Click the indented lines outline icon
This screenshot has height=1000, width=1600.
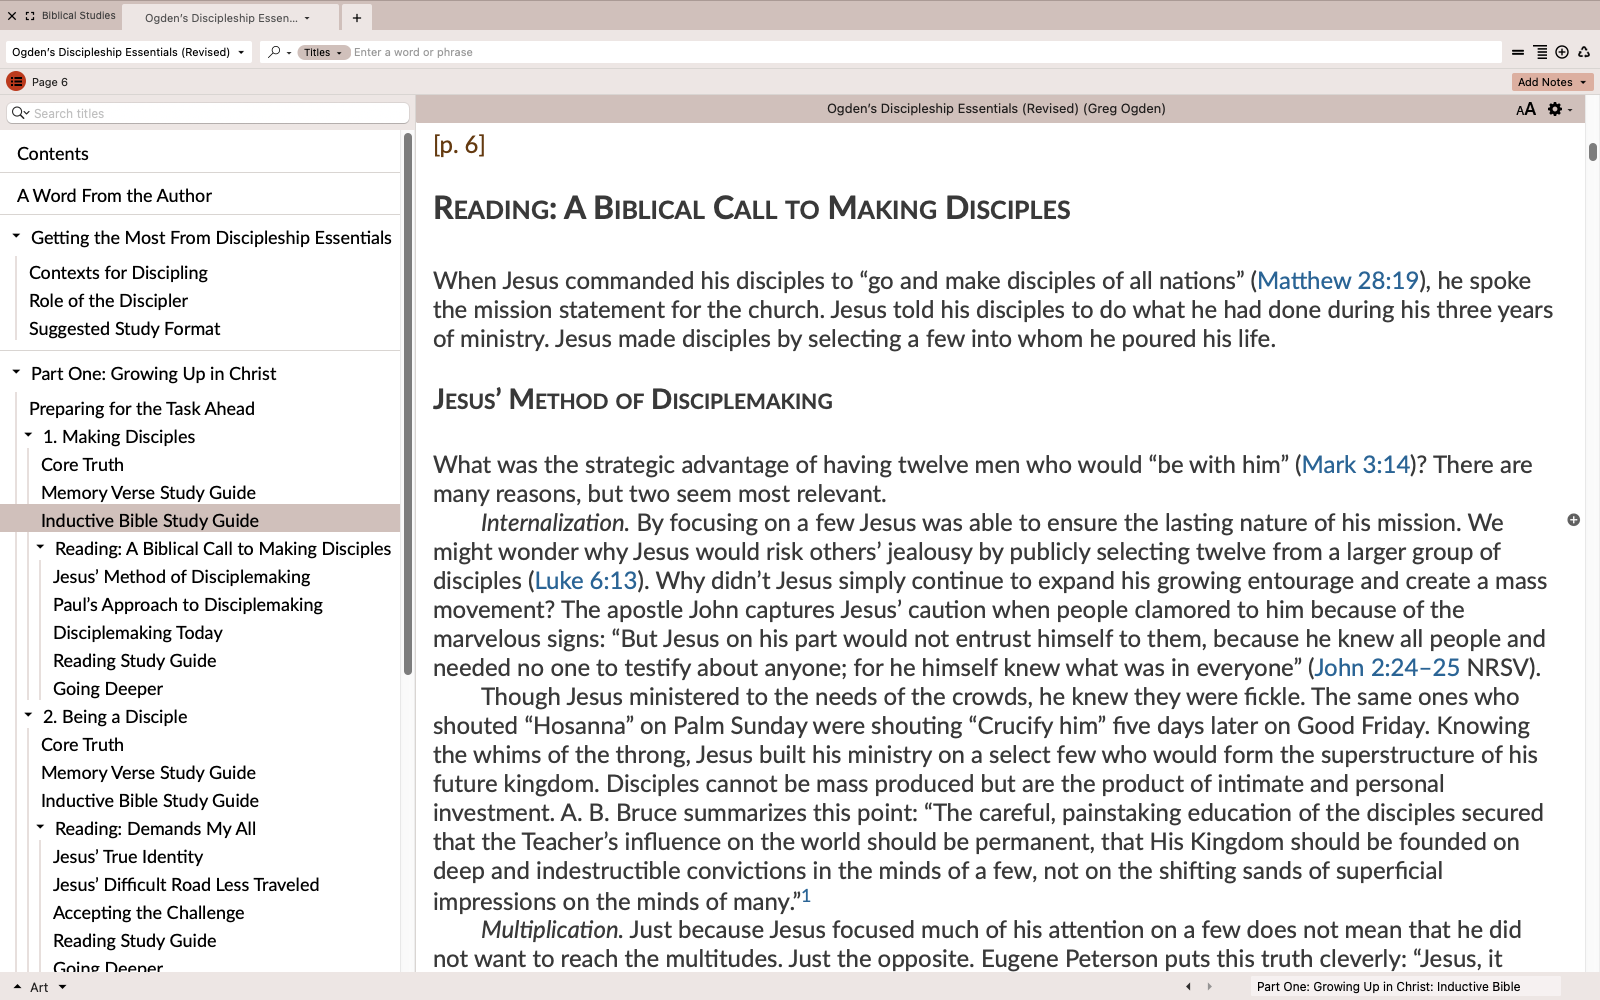(x=1540, y=52)
